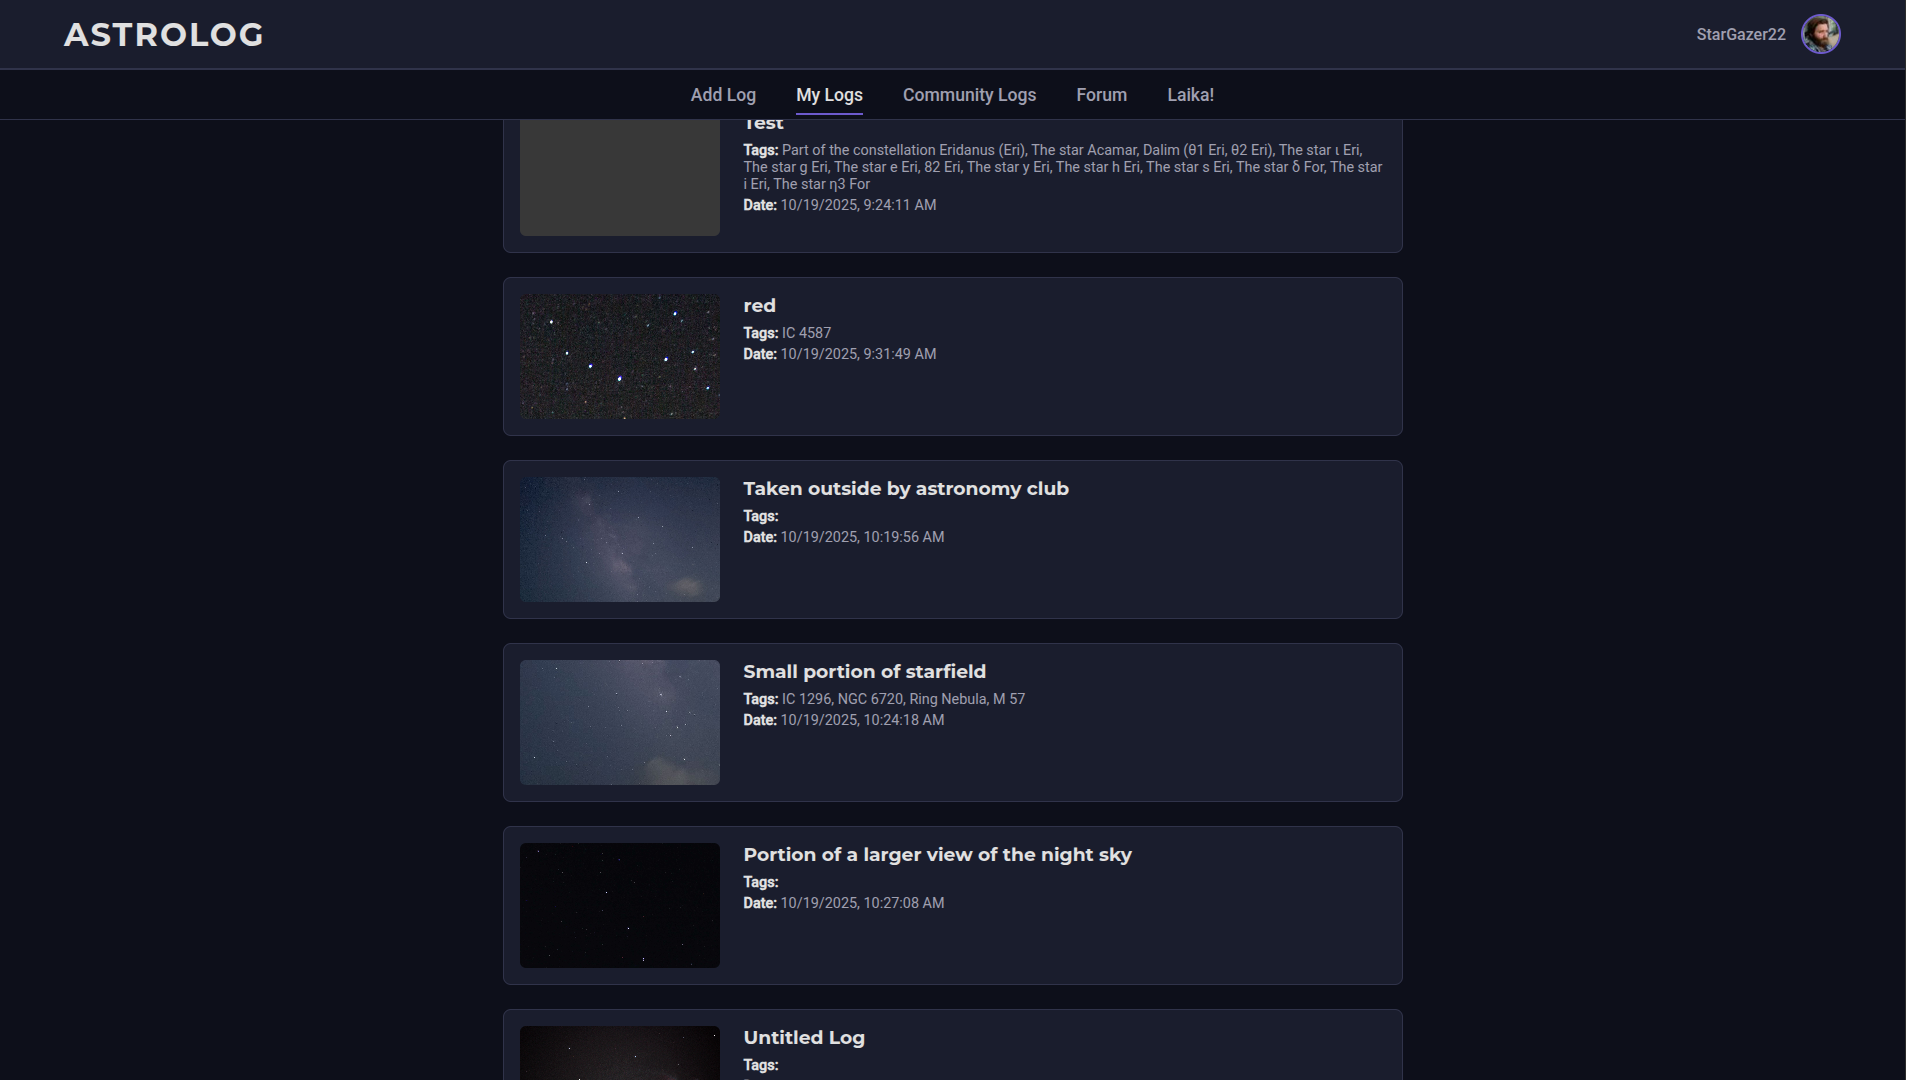Image resolution: width=1906 pixels, height=1080 pixels.
Task: Click the date 10/19/2025, 10:27:08 AM
Action: click(x=862, y=903)
